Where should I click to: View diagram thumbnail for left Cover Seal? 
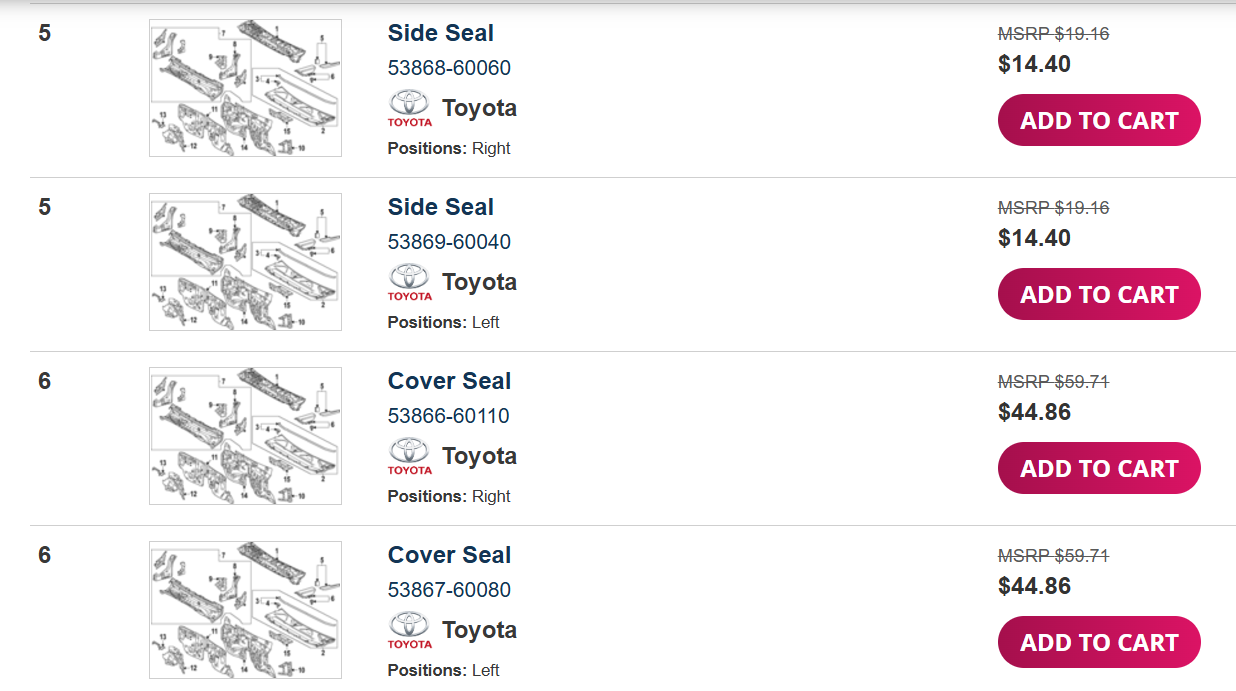pos(245,610)
